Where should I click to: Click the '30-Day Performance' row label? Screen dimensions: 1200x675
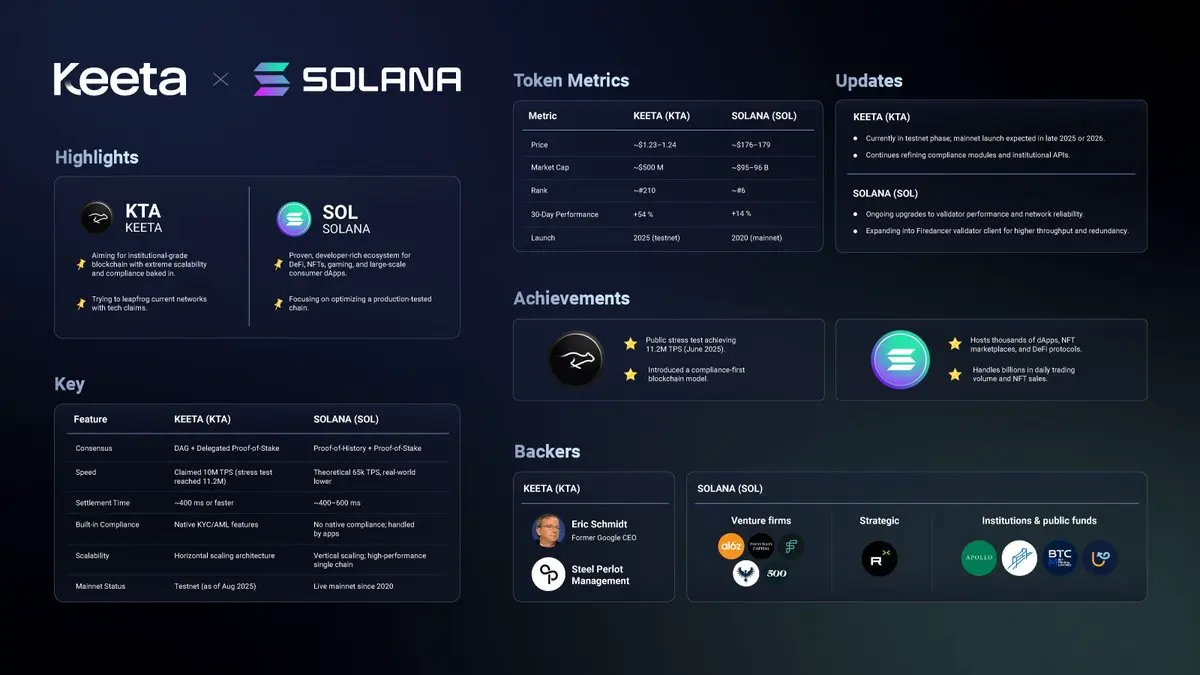565,214
